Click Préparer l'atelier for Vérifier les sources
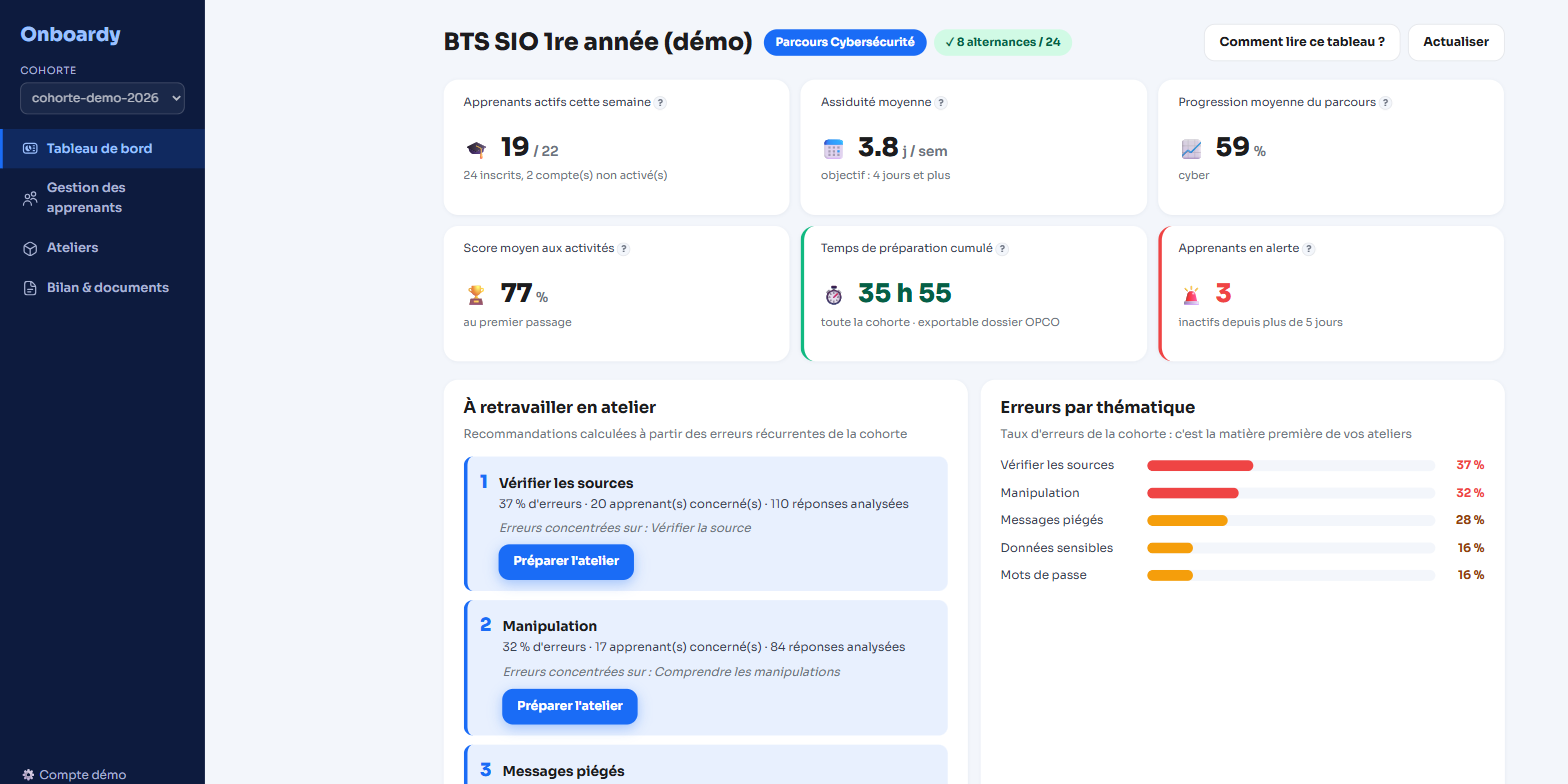 pos(566,561)
